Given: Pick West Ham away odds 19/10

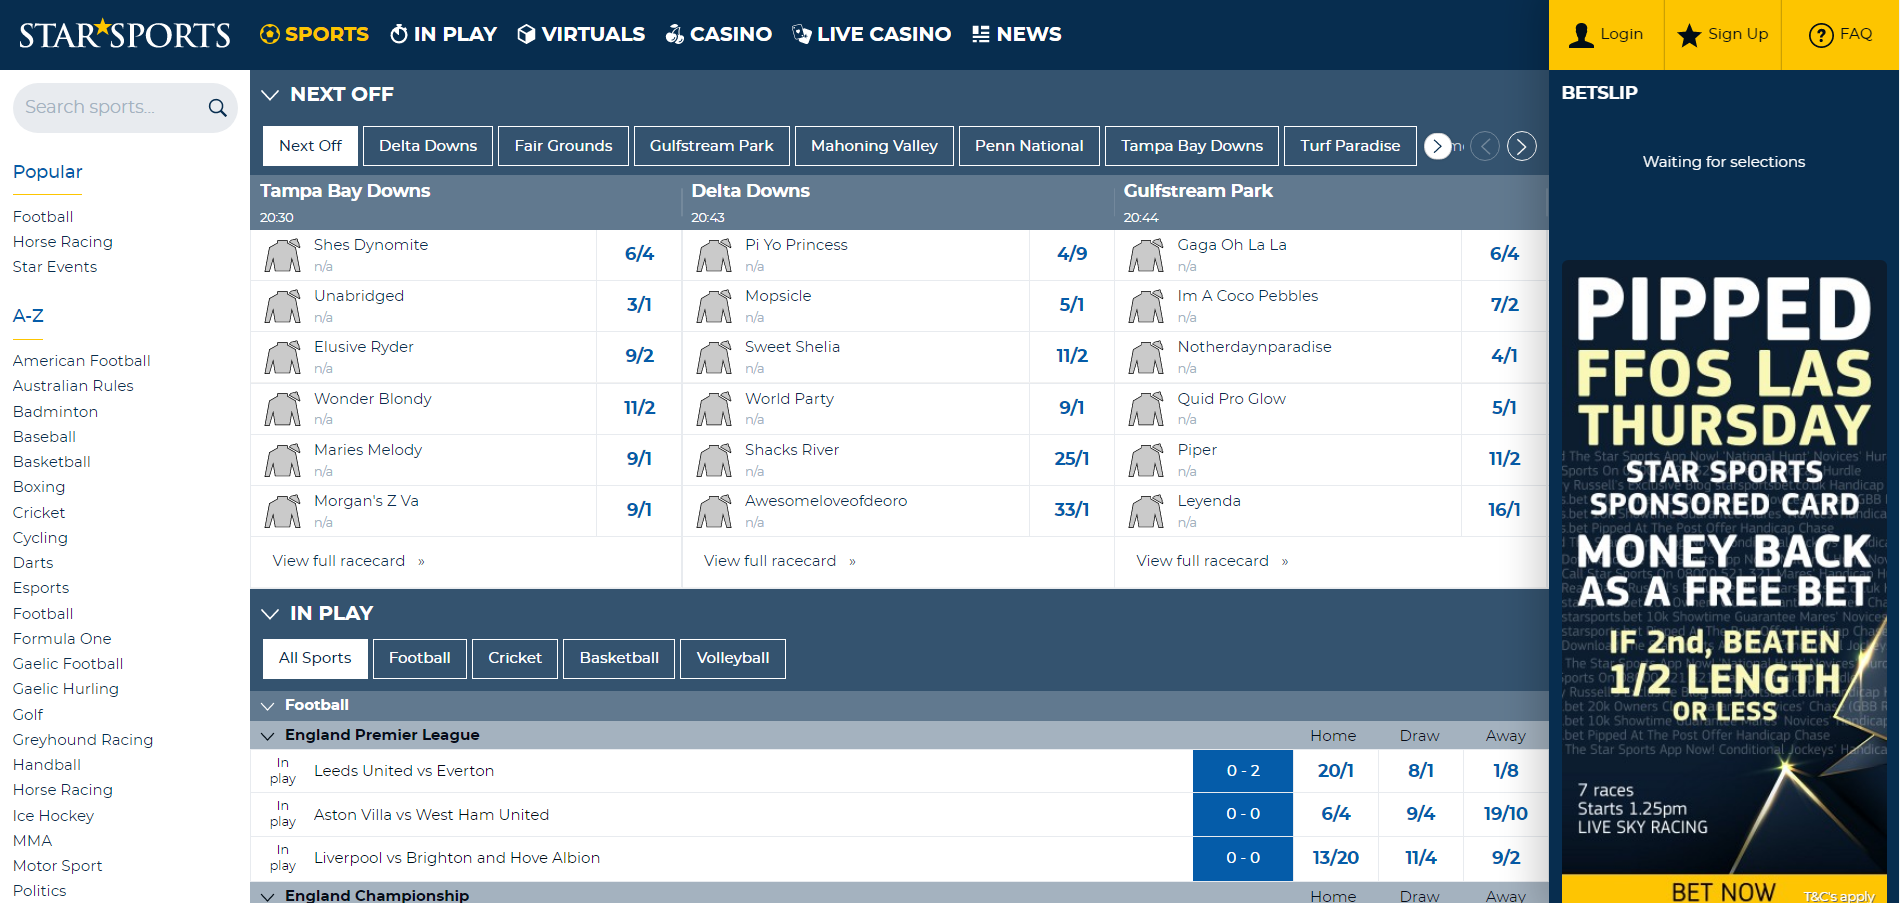Looking at the screenshot, I should [x=1506, y=814].
